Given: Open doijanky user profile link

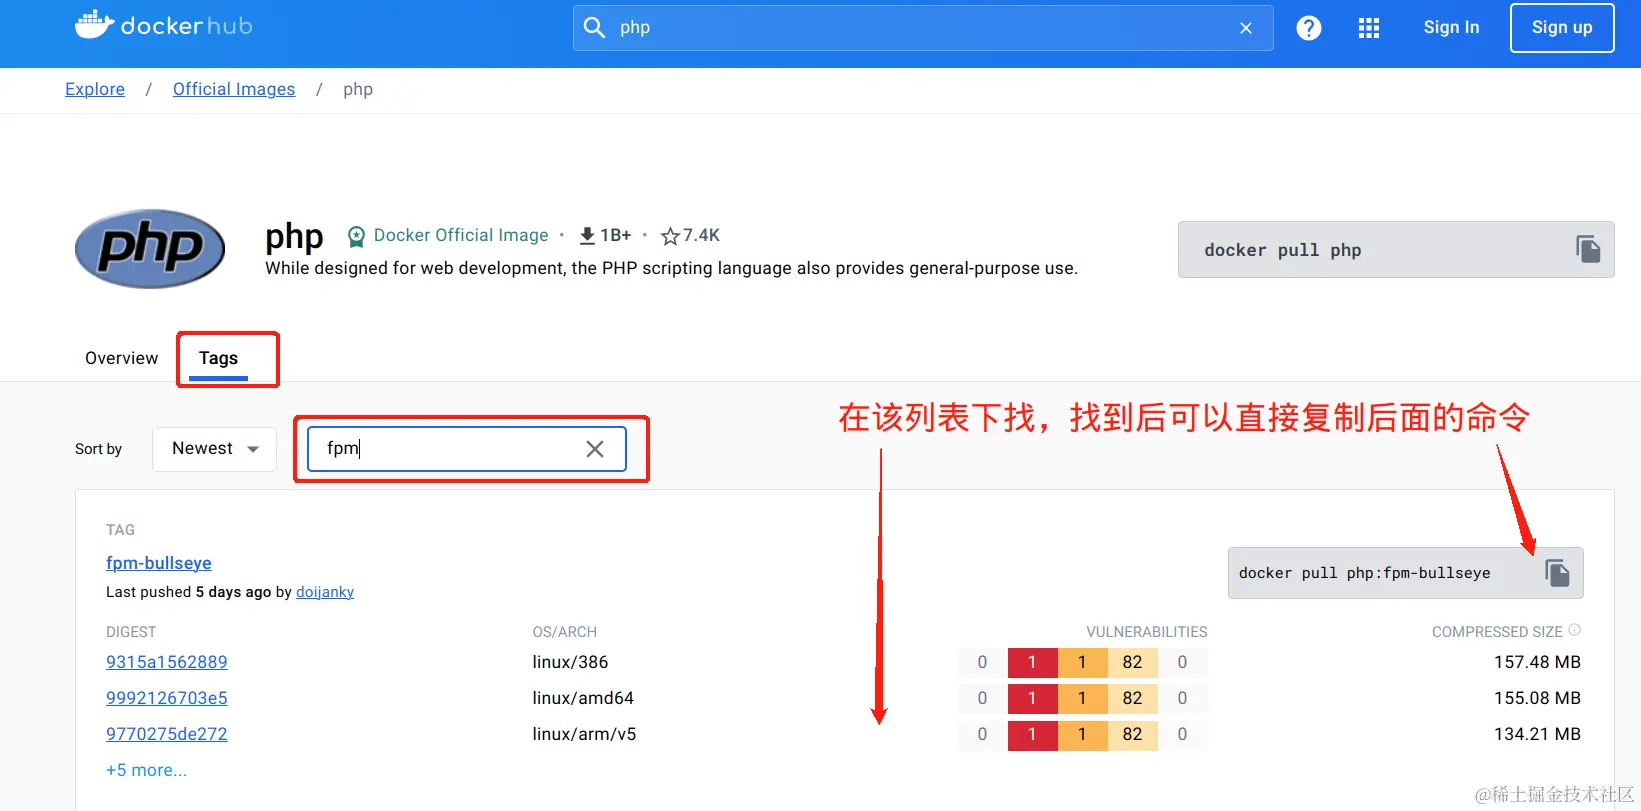Looking at the screenshot, I should [x=325, y=592].
